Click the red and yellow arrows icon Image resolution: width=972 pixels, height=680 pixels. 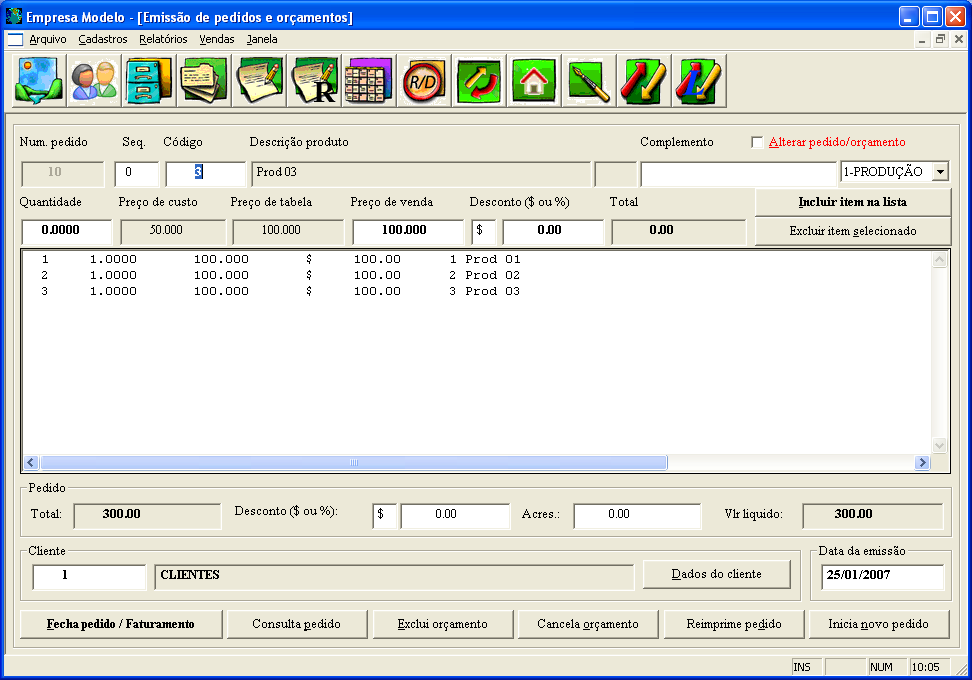(x=643, y=81)
